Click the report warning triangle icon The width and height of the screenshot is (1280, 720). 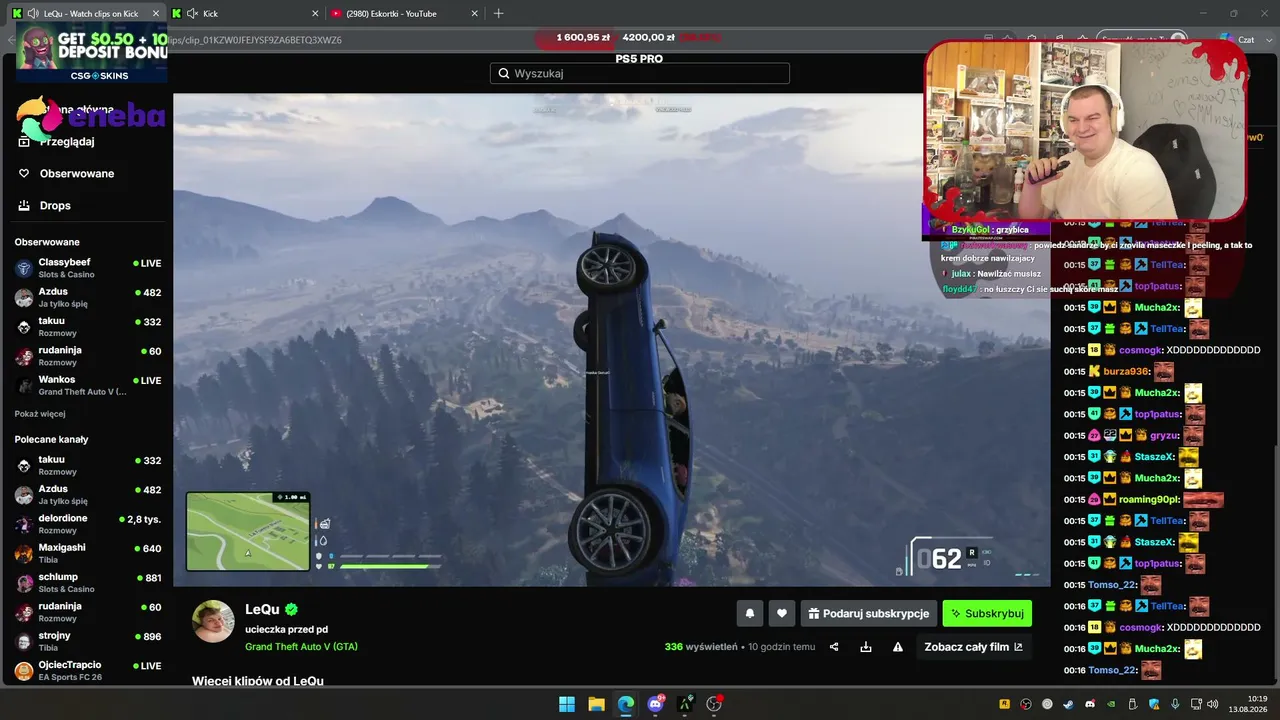click(x=898, y=647)
